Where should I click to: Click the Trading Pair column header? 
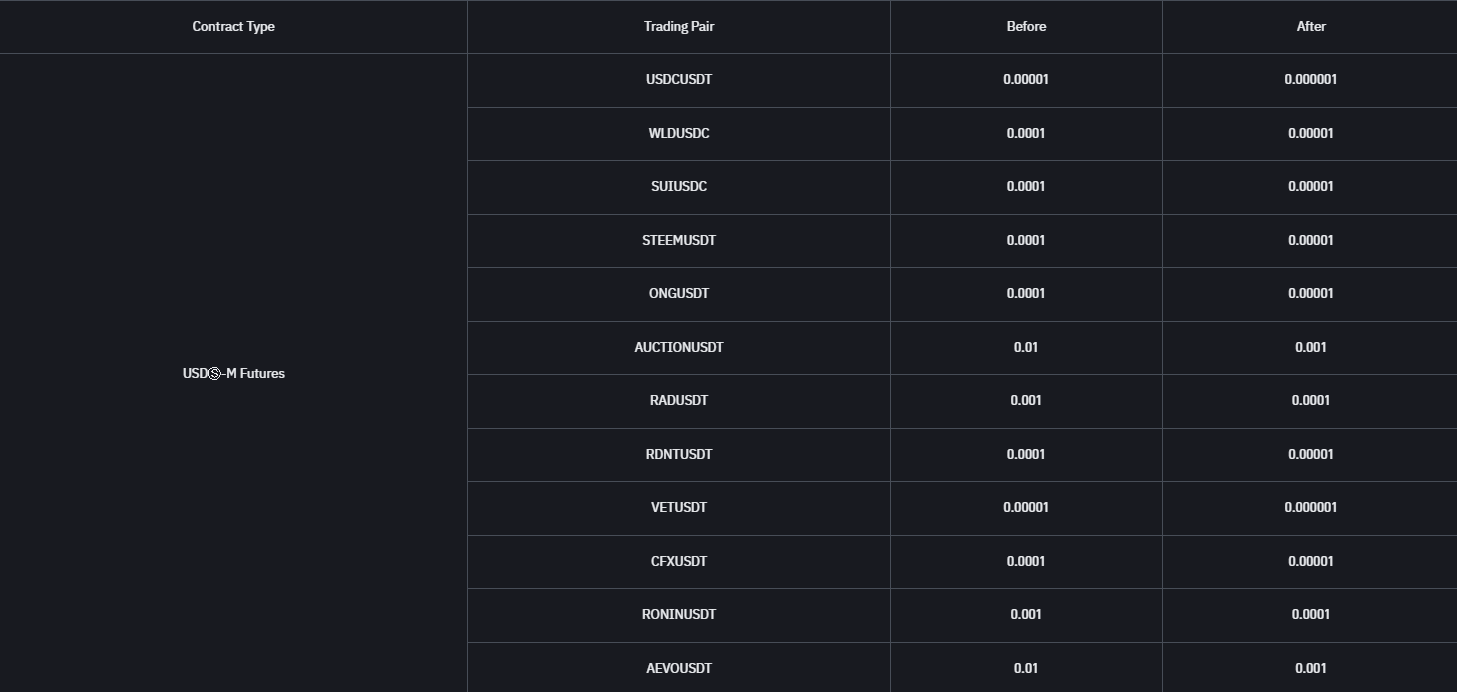(679, 27)
